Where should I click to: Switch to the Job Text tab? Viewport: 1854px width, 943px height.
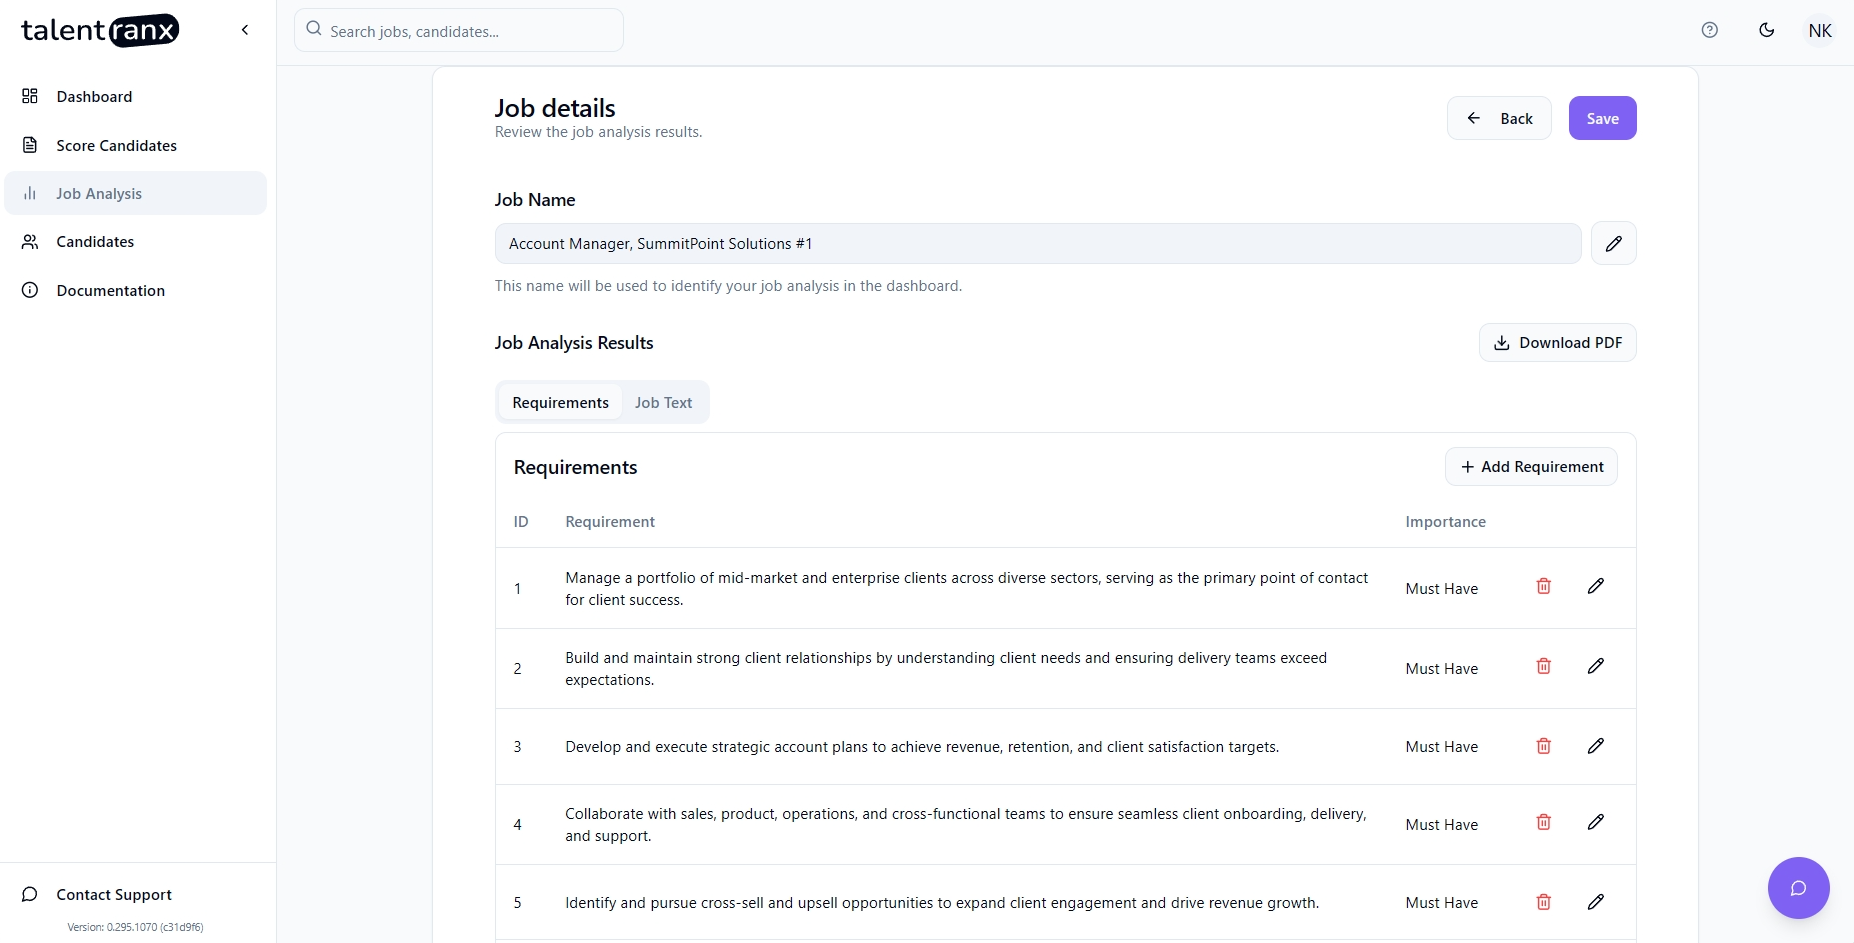point(663,402)
